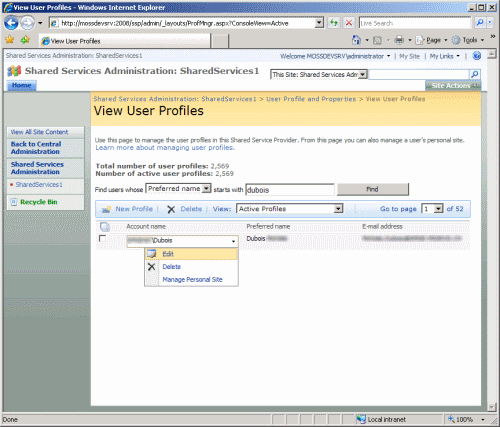The width and height of the screenshot is (500, 427).
Task: Click the SharePoint help icon
Action: (x=477, y=56)
